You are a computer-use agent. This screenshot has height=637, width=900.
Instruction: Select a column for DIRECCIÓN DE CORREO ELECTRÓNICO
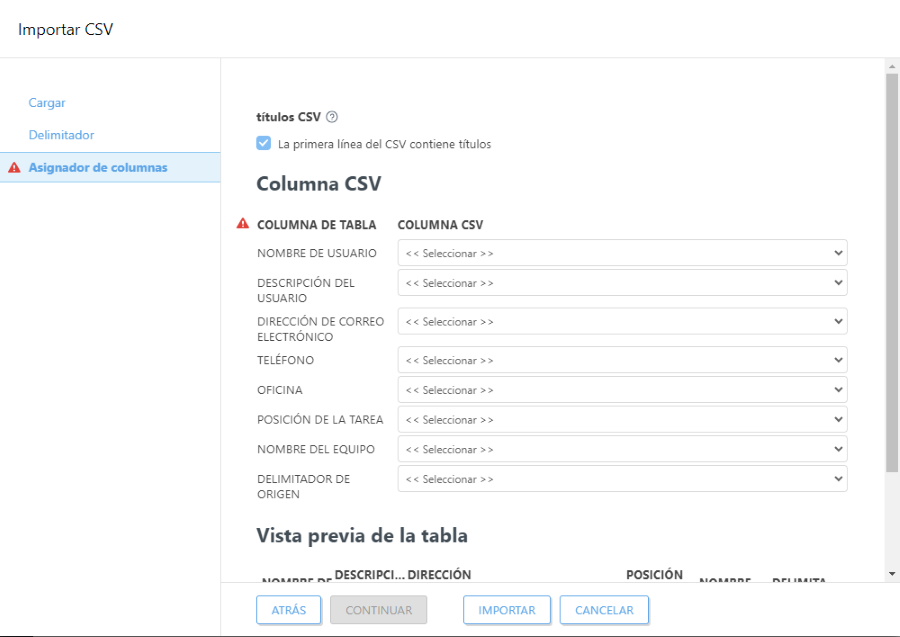click(x=622, y=321)
